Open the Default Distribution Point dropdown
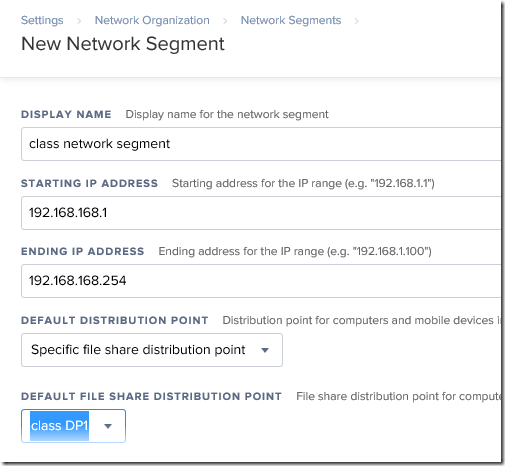The height and width of the screenshot is (466, 505). click(x=152, y=350)
